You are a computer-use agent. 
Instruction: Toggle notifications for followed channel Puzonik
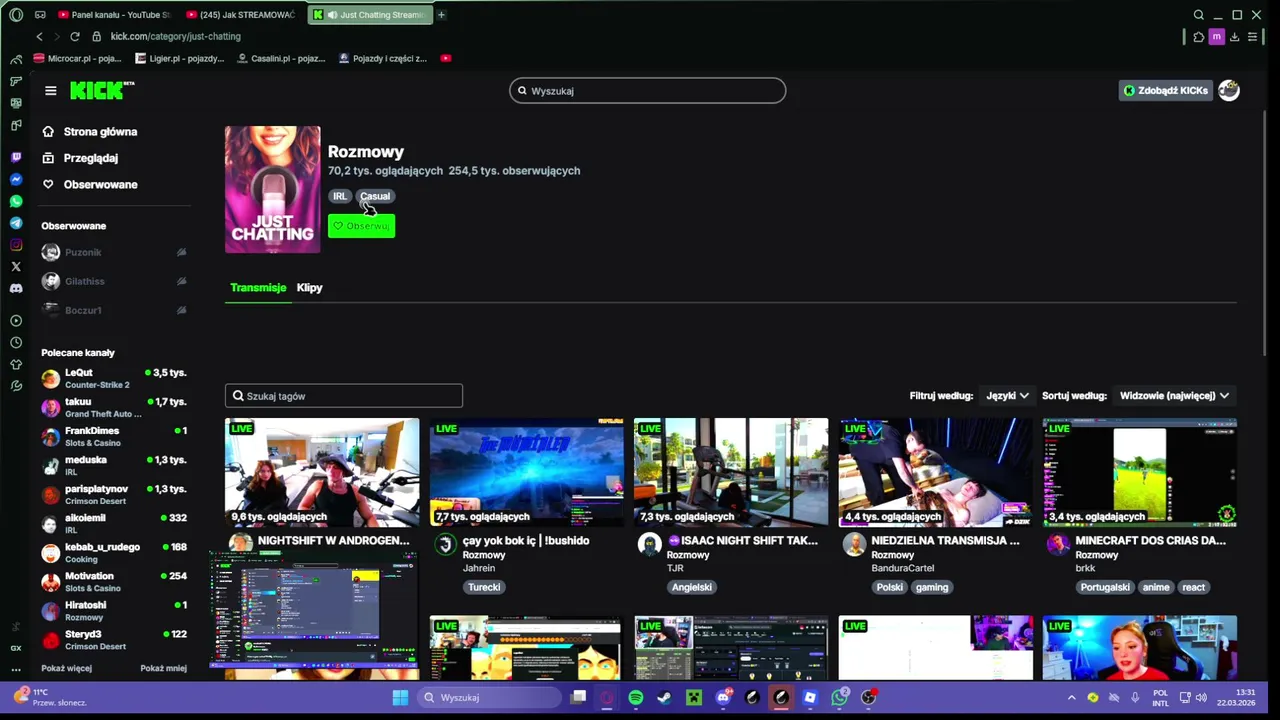pyautogui.click(x=181, y=252)
